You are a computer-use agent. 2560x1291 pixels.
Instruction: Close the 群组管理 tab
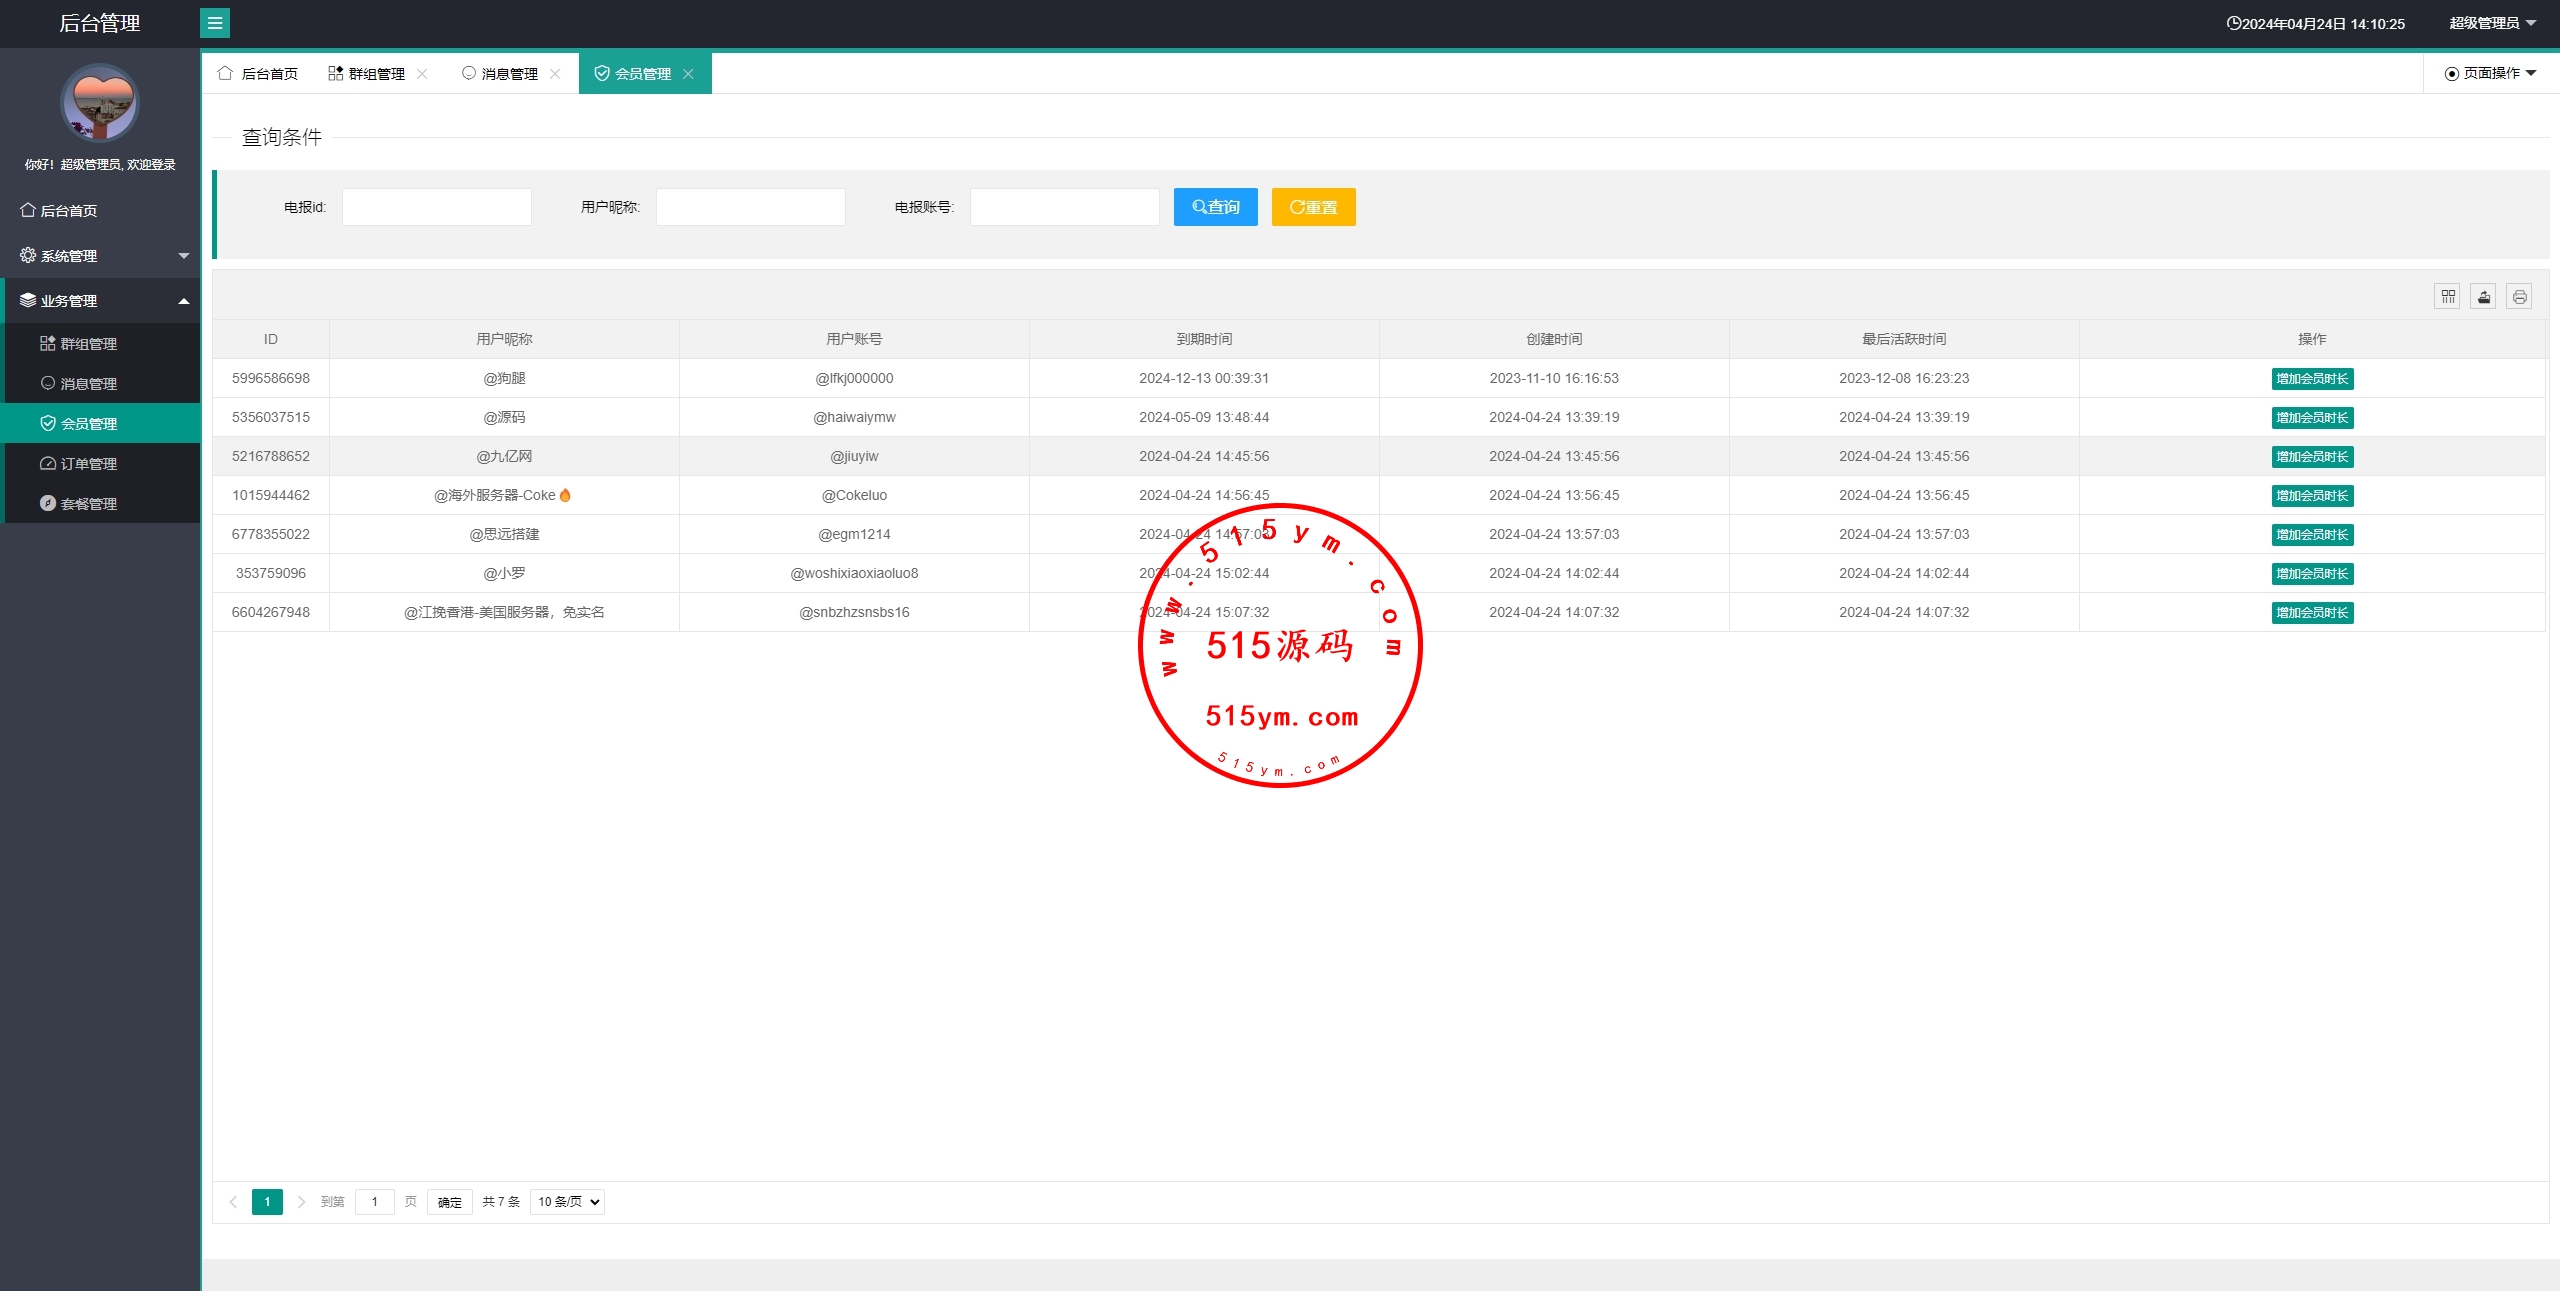pyautogui.click(x=423, y=74)
